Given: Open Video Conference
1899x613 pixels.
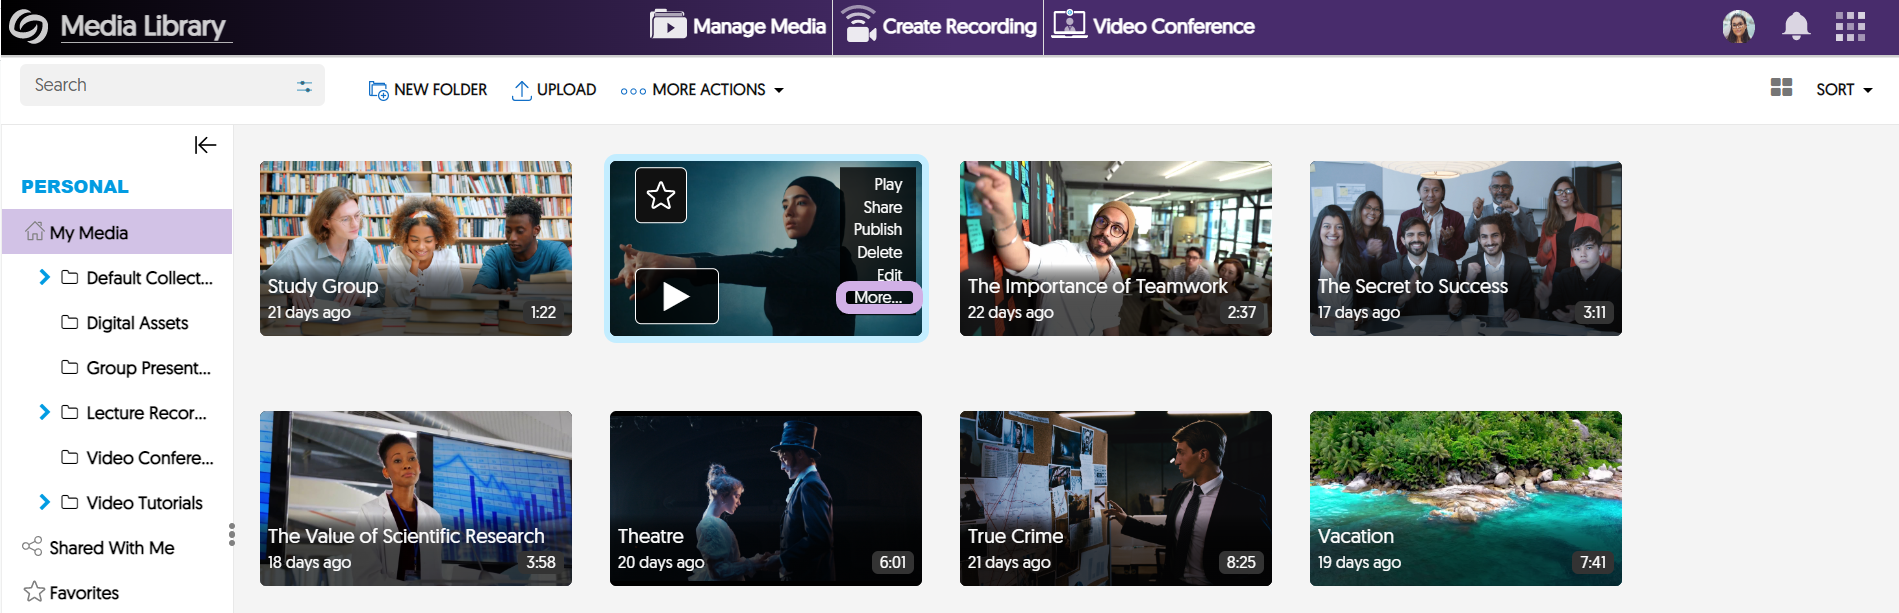Looking at the screenshot, I should (1153, 26).
